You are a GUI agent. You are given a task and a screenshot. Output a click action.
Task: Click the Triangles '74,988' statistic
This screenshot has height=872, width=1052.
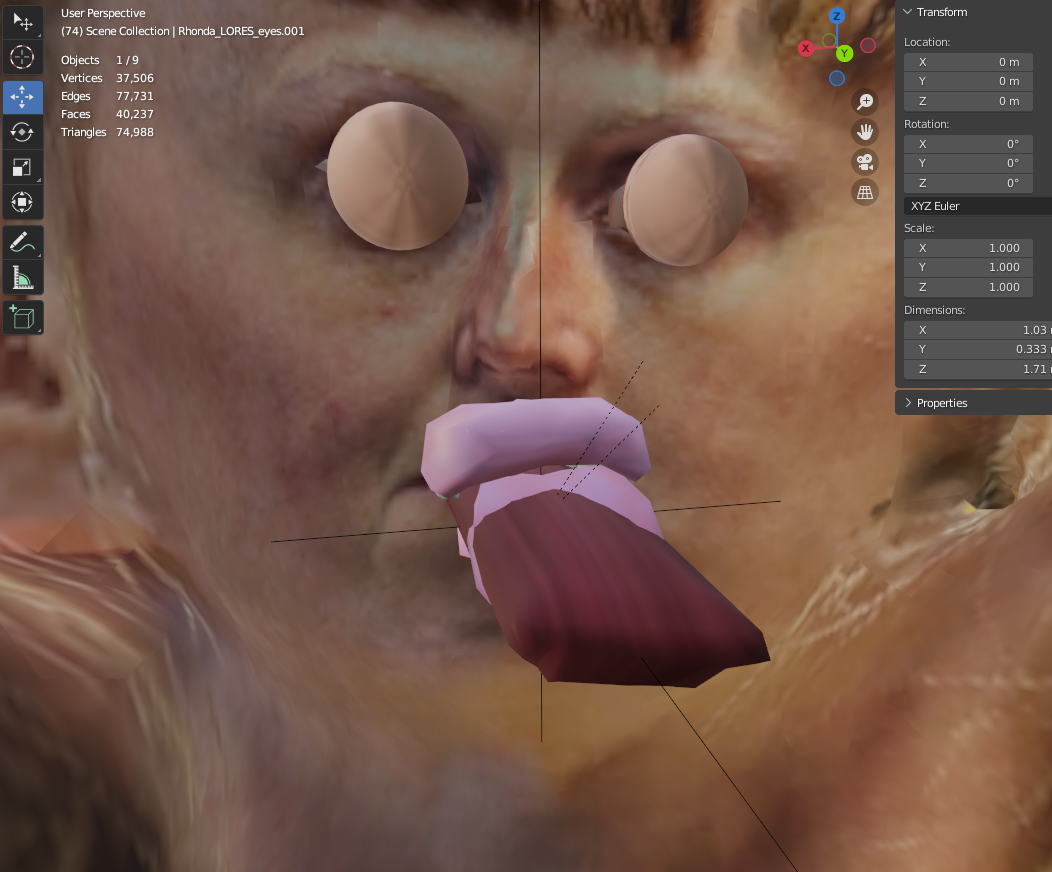point(135,132)
